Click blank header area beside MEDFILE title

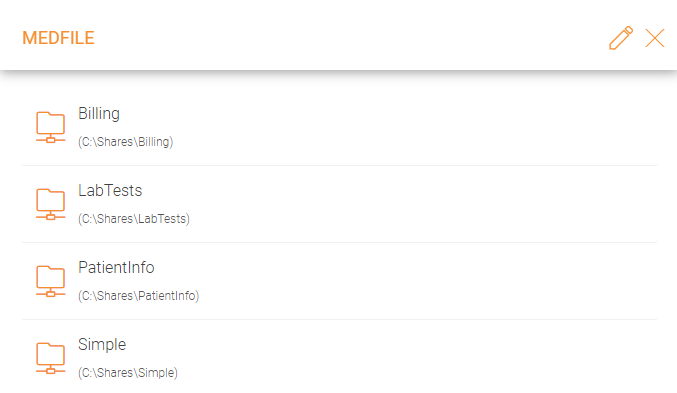(x=345, y=38)
